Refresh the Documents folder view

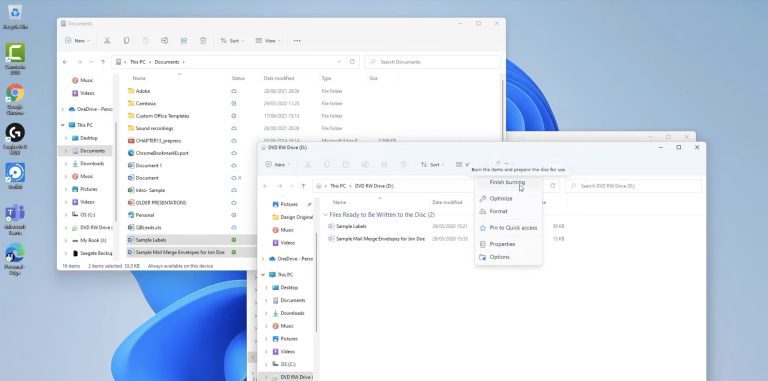tap(352, 62)
